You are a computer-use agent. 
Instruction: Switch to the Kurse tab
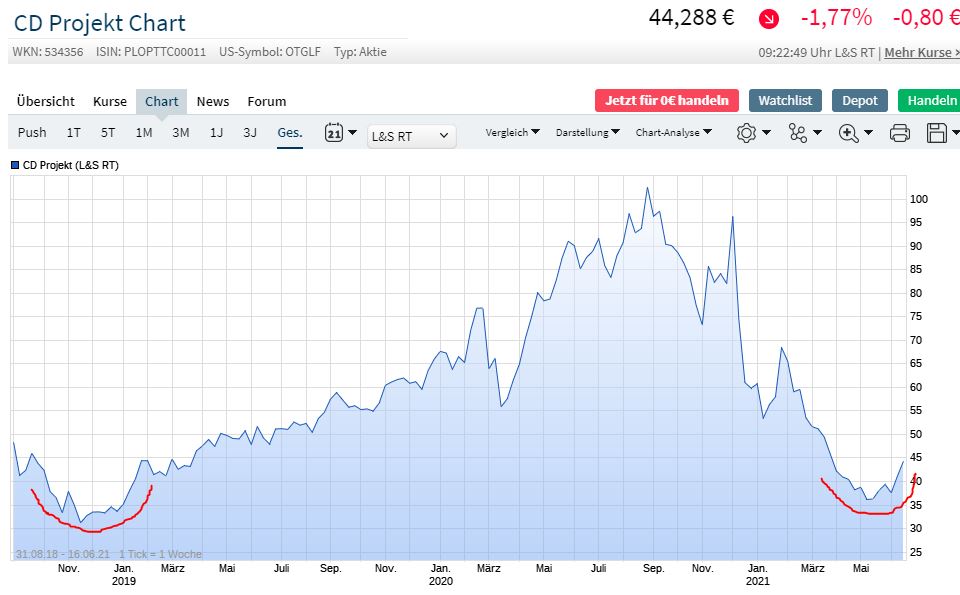point(110,101)
